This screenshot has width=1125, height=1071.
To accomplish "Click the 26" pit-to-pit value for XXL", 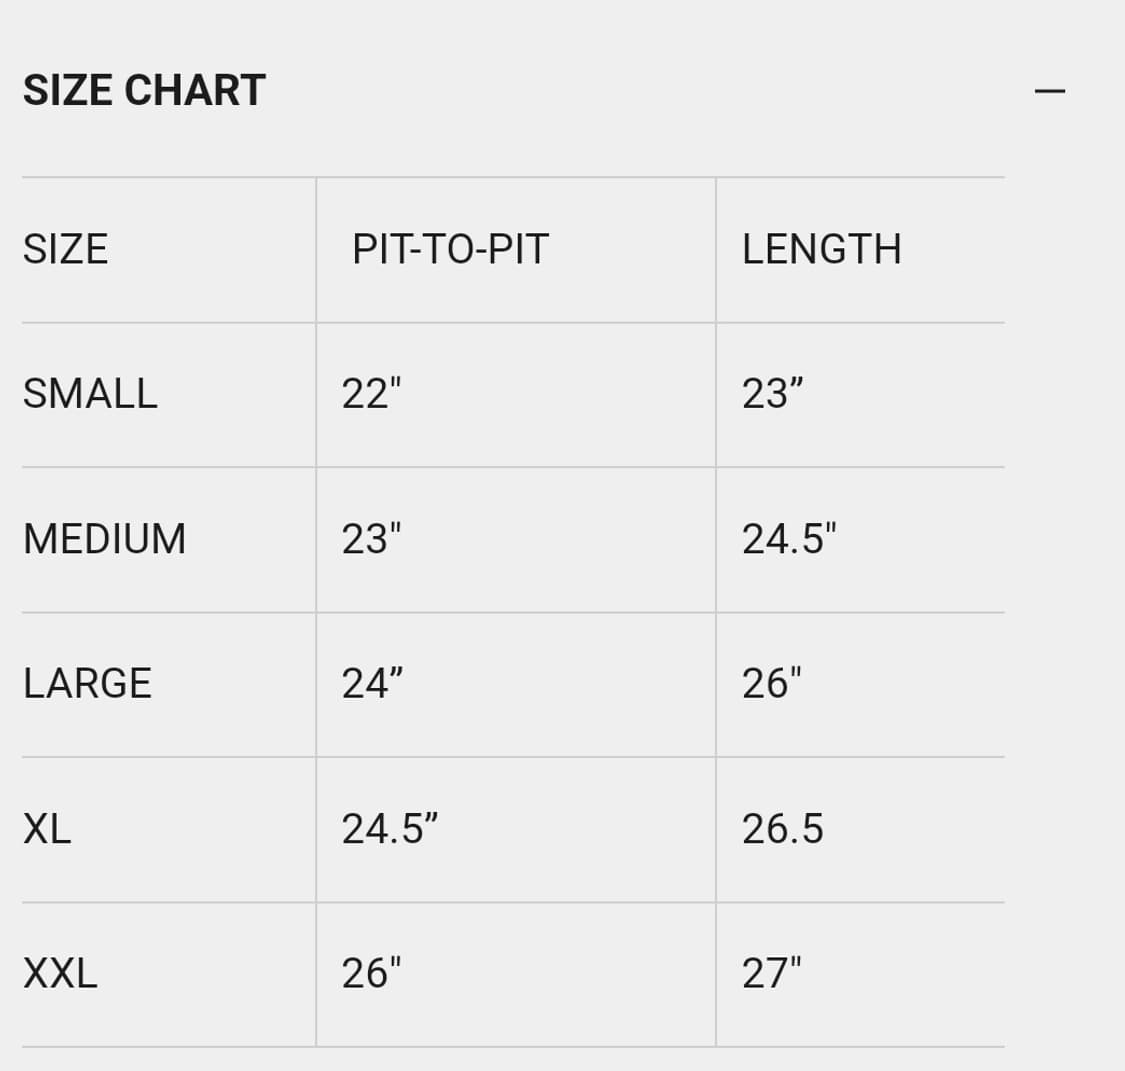I will (x=371, y=973).
